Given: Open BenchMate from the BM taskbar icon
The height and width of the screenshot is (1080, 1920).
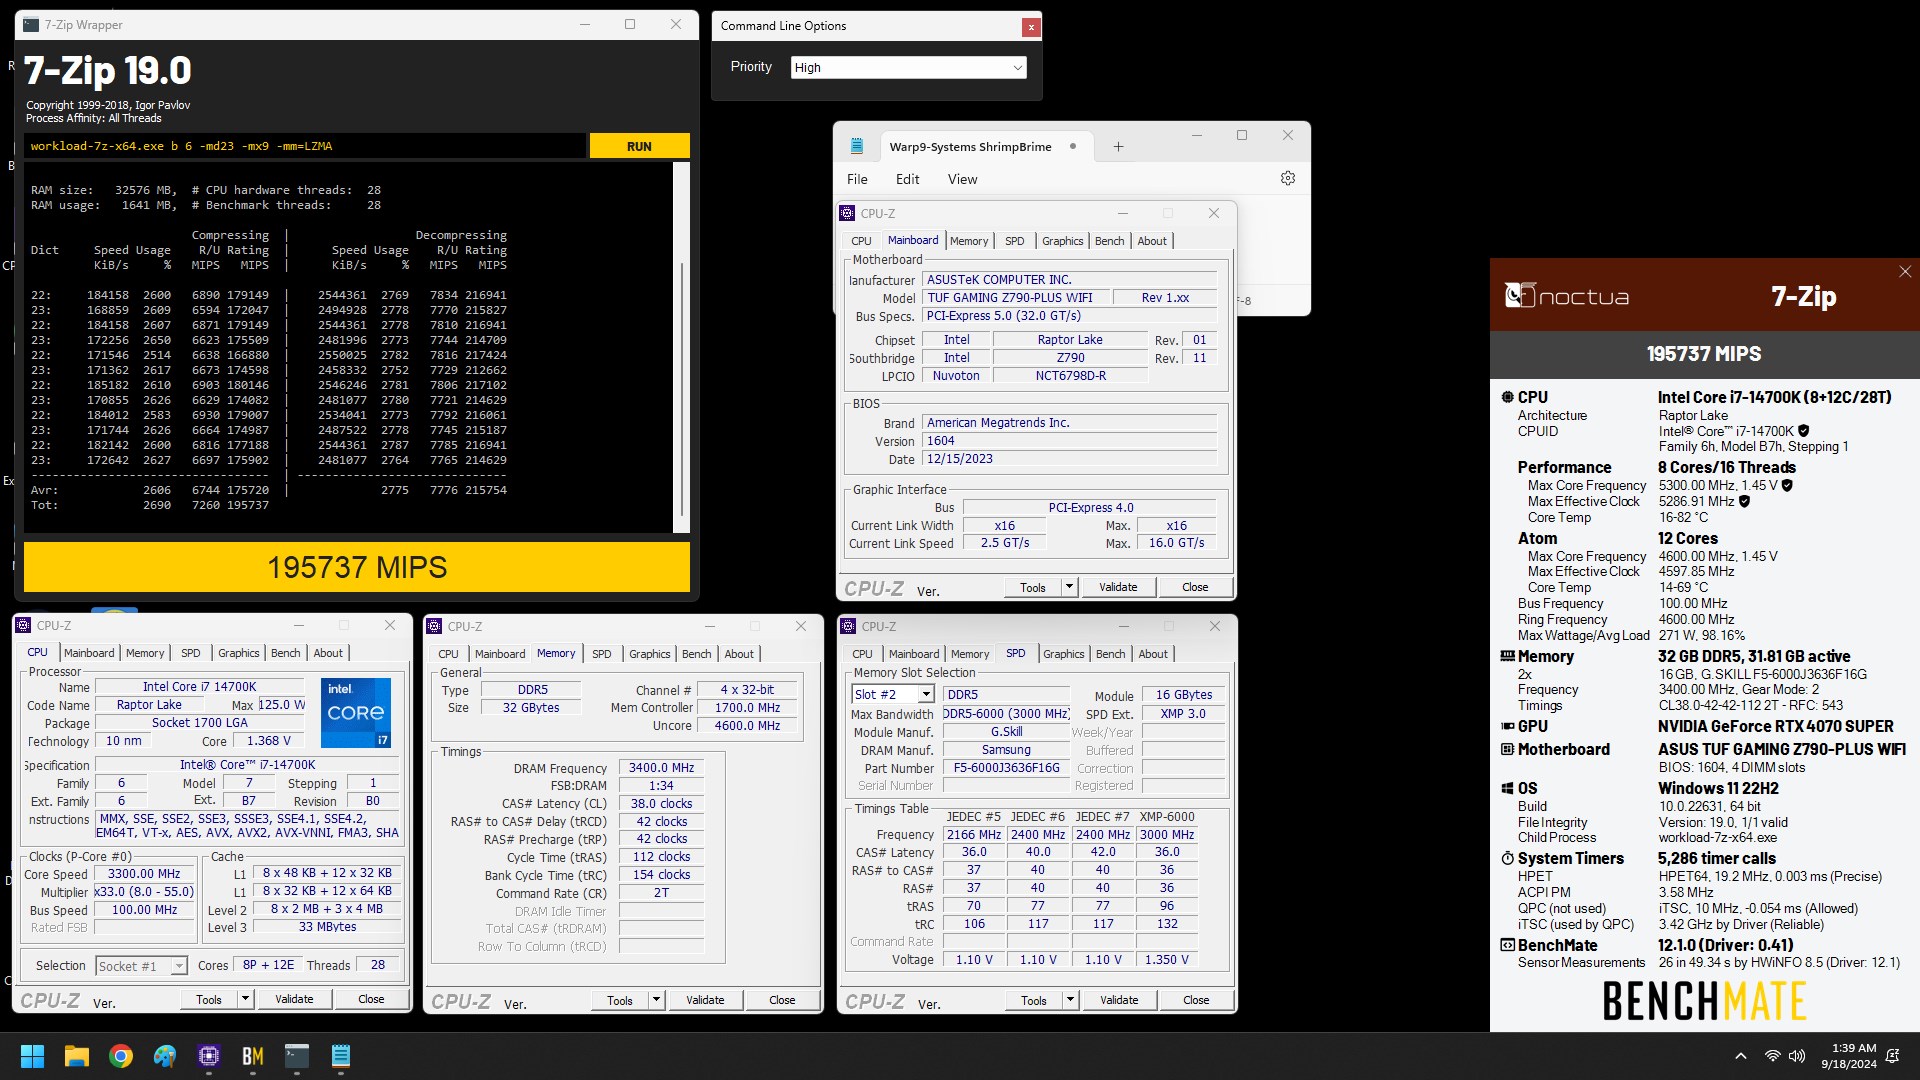Looking at the screenshot, I should [253, 1056].
